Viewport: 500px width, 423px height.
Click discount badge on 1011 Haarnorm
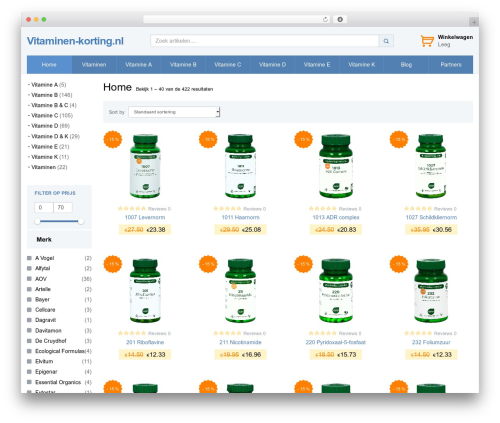[x=208, y=139]
